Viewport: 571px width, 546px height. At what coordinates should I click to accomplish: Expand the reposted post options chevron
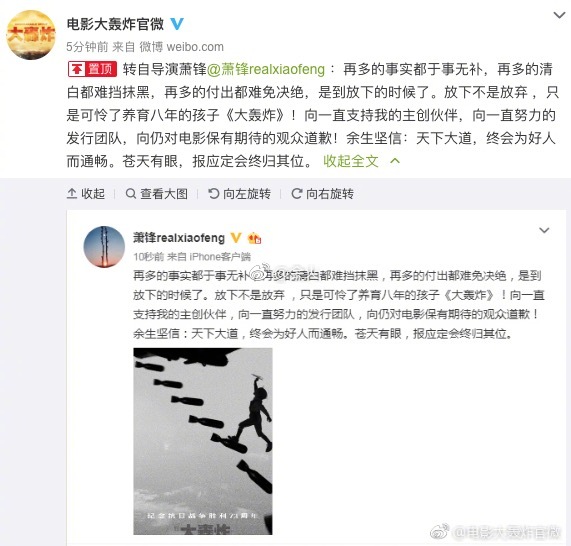(x=544, y=230)
